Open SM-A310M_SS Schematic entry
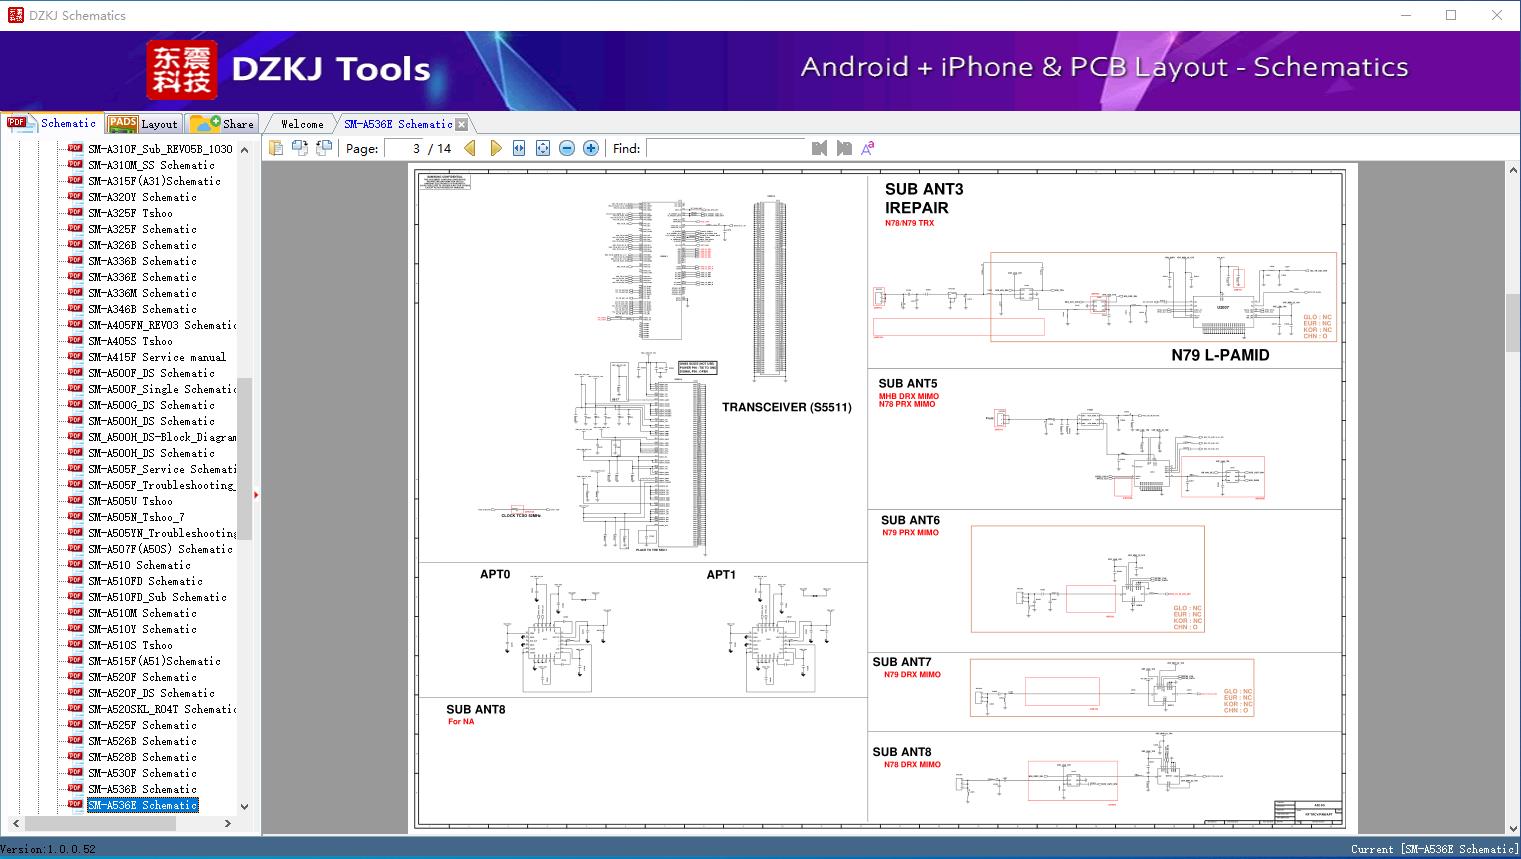This screenshot has height=859, width=1521. coord(151,165)
